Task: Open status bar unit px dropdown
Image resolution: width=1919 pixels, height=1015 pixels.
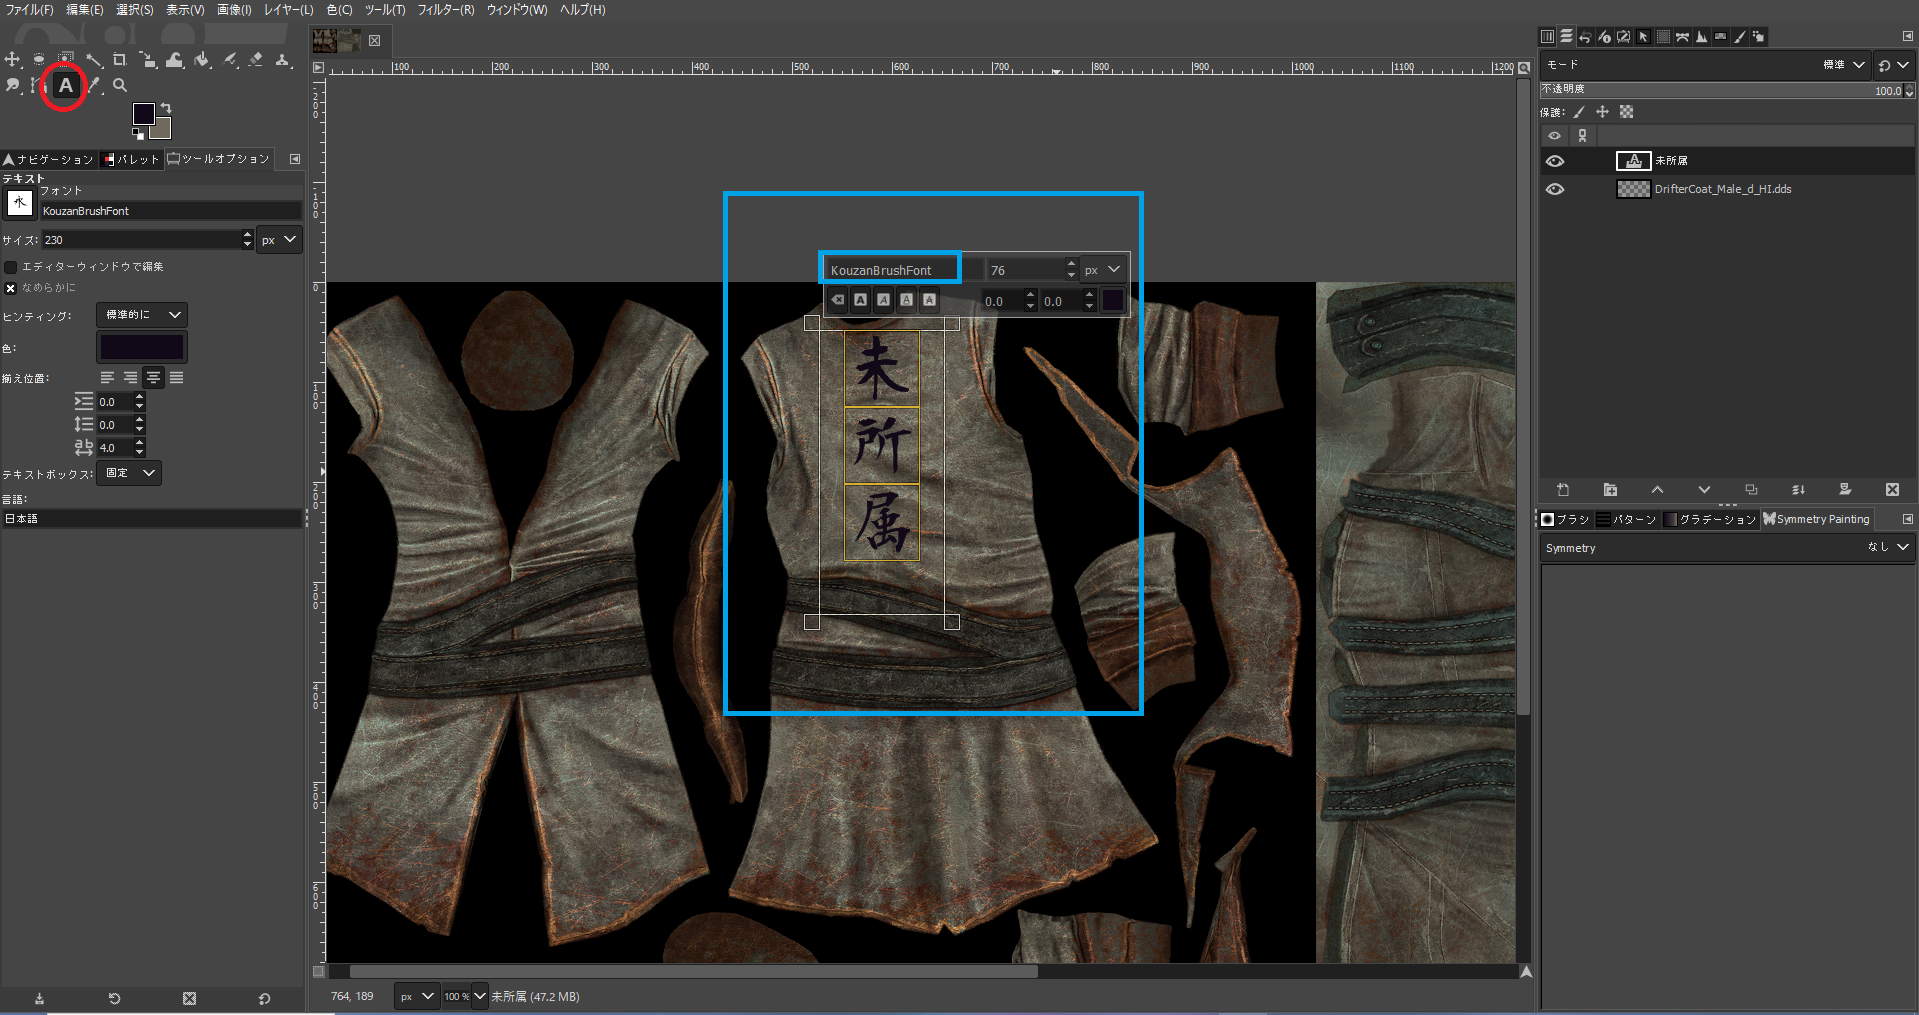Action: click(416, 996)
